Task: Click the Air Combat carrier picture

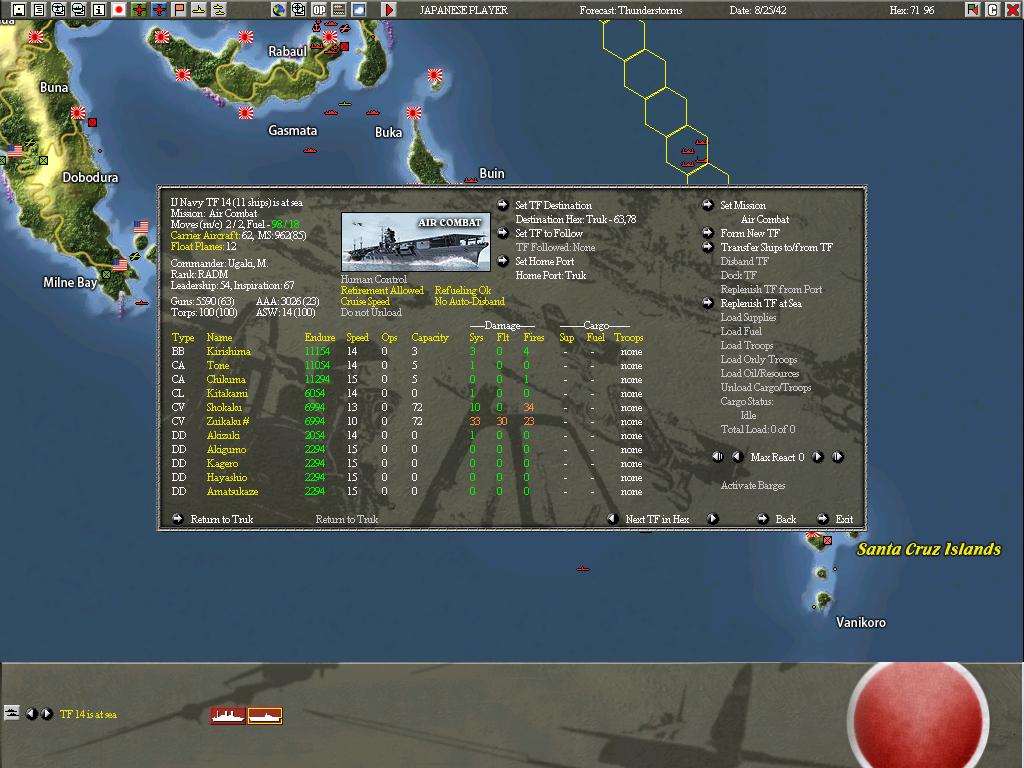Action: point(415,242)
